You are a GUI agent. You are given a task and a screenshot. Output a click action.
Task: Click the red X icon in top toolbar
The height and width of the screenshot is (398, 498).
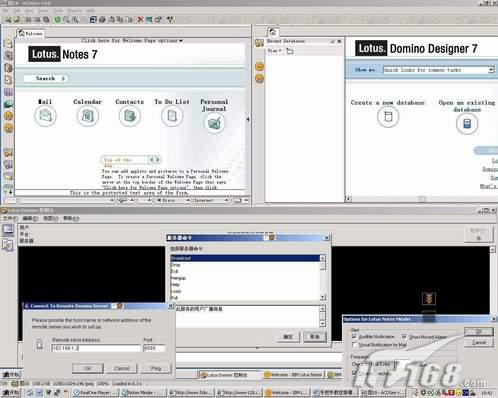pos(140,20)
